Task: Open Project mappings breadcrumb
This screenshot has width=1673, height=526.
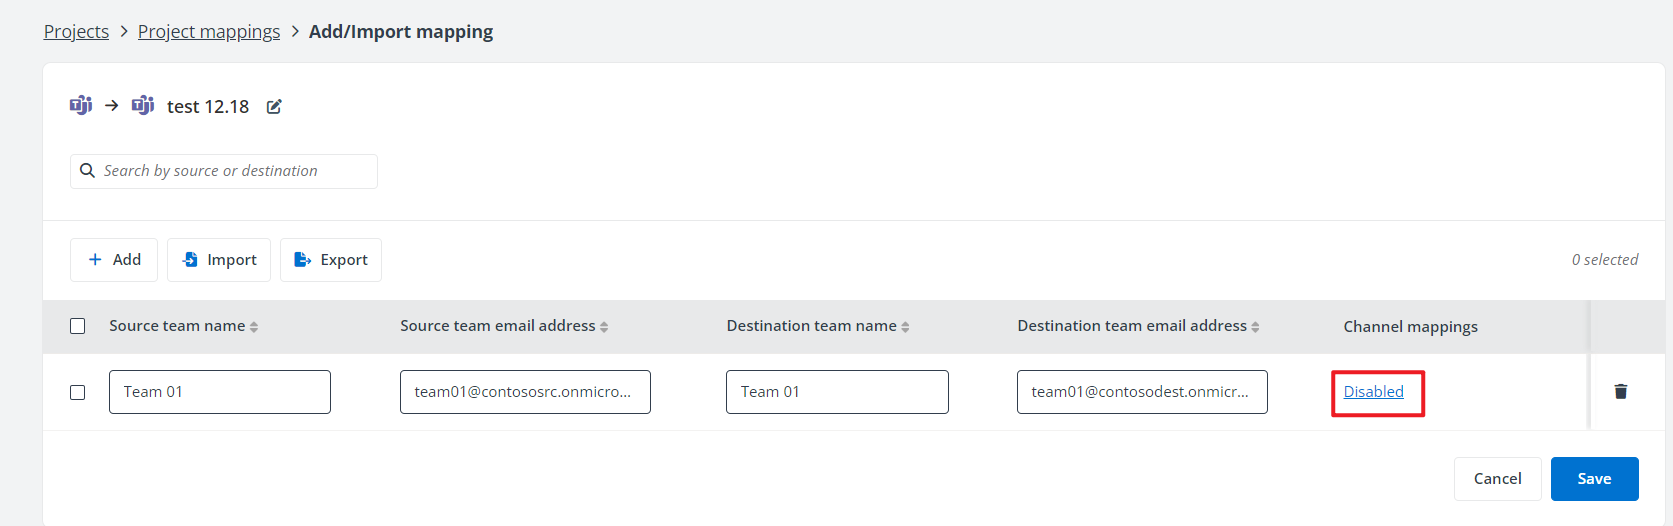Action: tap(209, 32)
